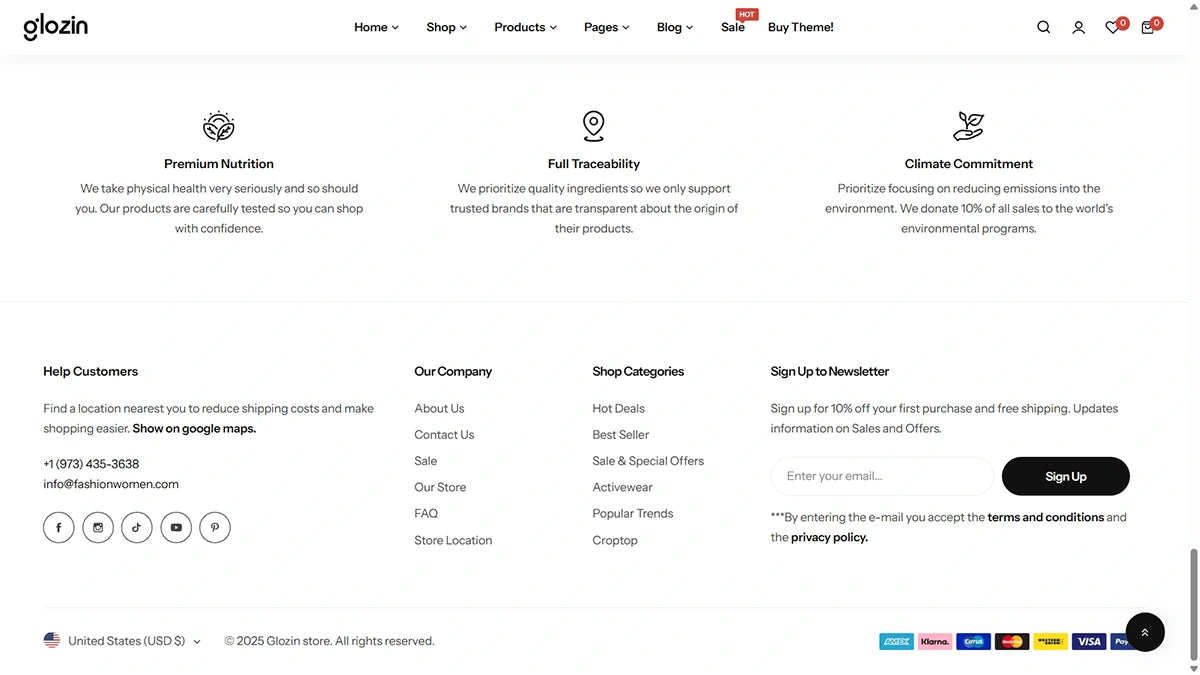This screenshot has height=675, width=1200.
Task: Open the Sale menu item
Action: point(733,27)
